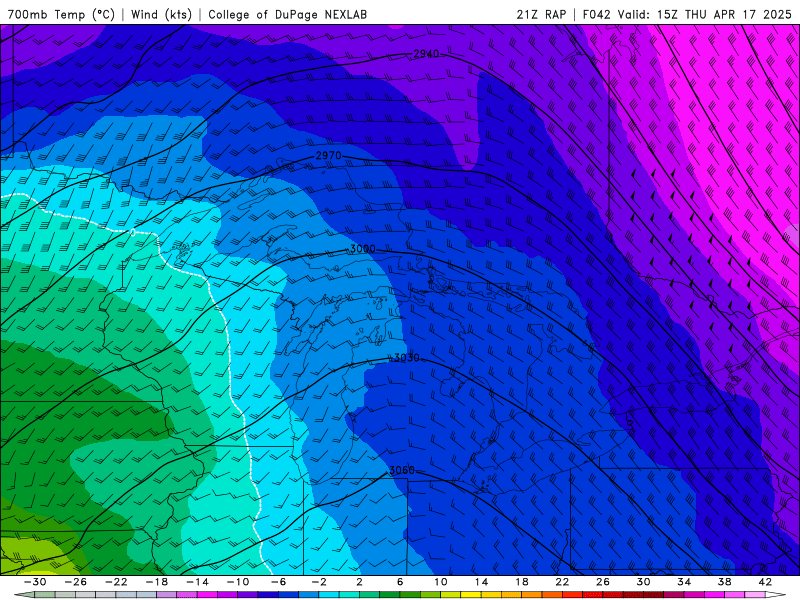Click College of DuPage NEXLAB text
The width and height of the screenshot is (800, 600).
(287, 14)
